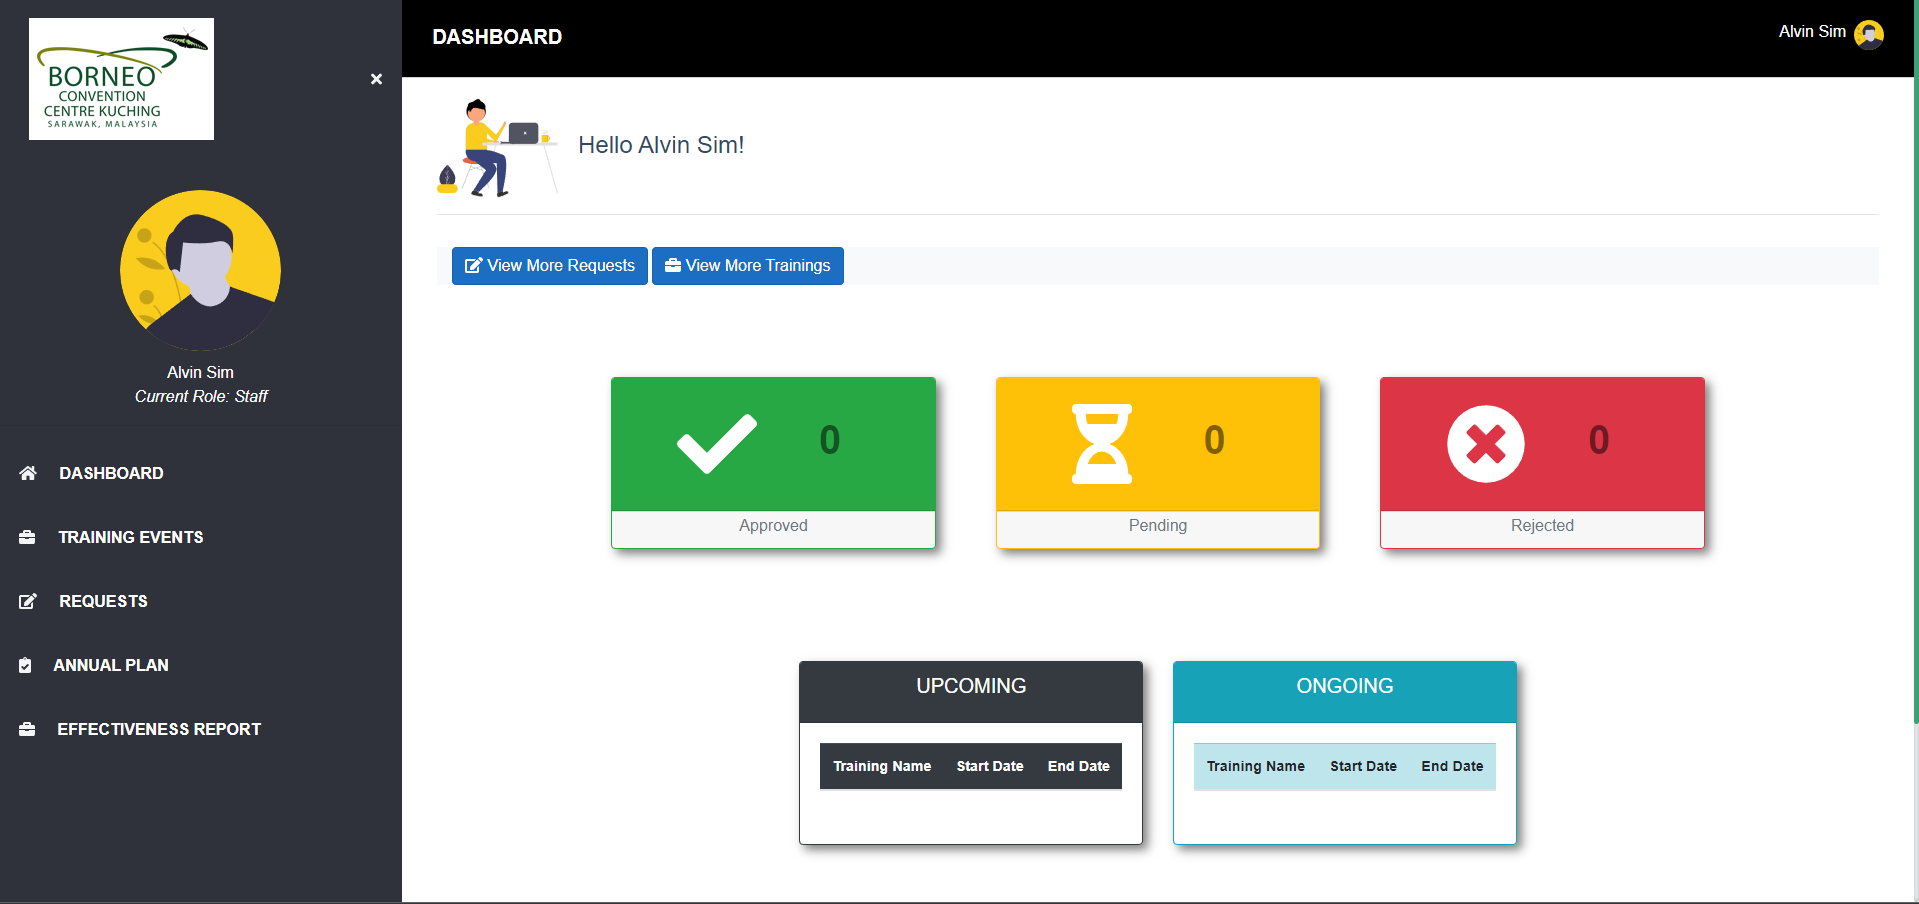Click the large sidebar profile avatar
The image size is (1919, 904).
200,270
